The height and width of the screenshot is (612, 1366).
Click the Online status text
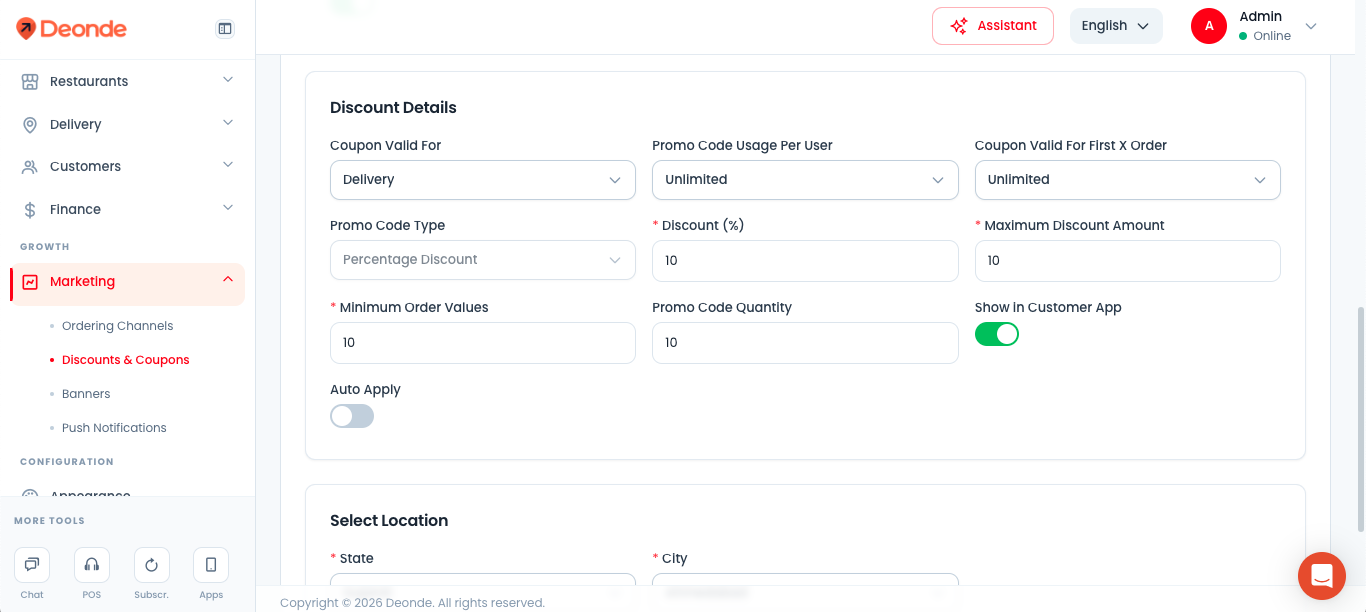tap(1272, 36)
